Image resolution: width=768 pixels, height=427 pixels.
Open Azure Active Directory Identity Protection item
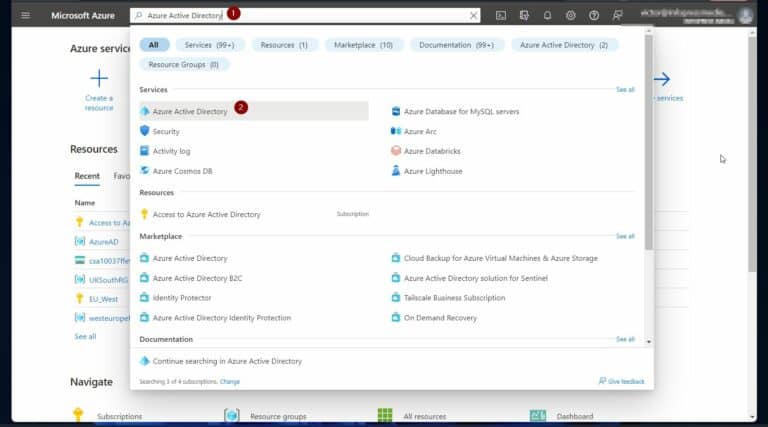(x=222, y=318)
